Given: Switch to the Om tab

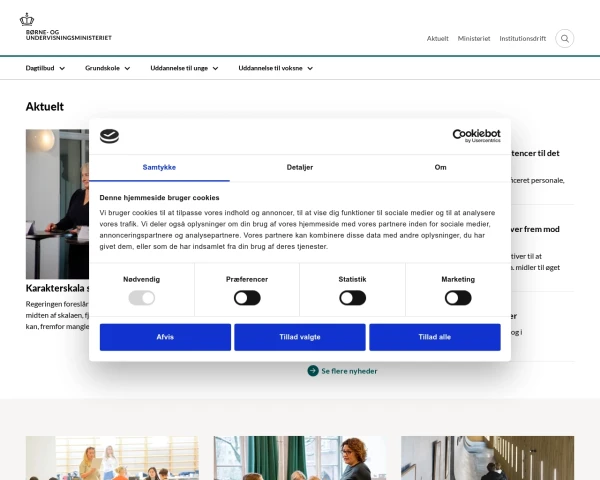Looking at the screenshot, I should 440,168.
